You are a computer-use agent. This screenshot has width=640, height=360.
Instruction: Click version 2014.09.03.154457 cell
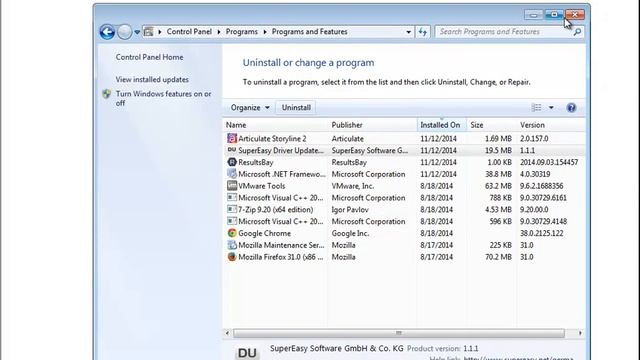(x=549, y=162)
